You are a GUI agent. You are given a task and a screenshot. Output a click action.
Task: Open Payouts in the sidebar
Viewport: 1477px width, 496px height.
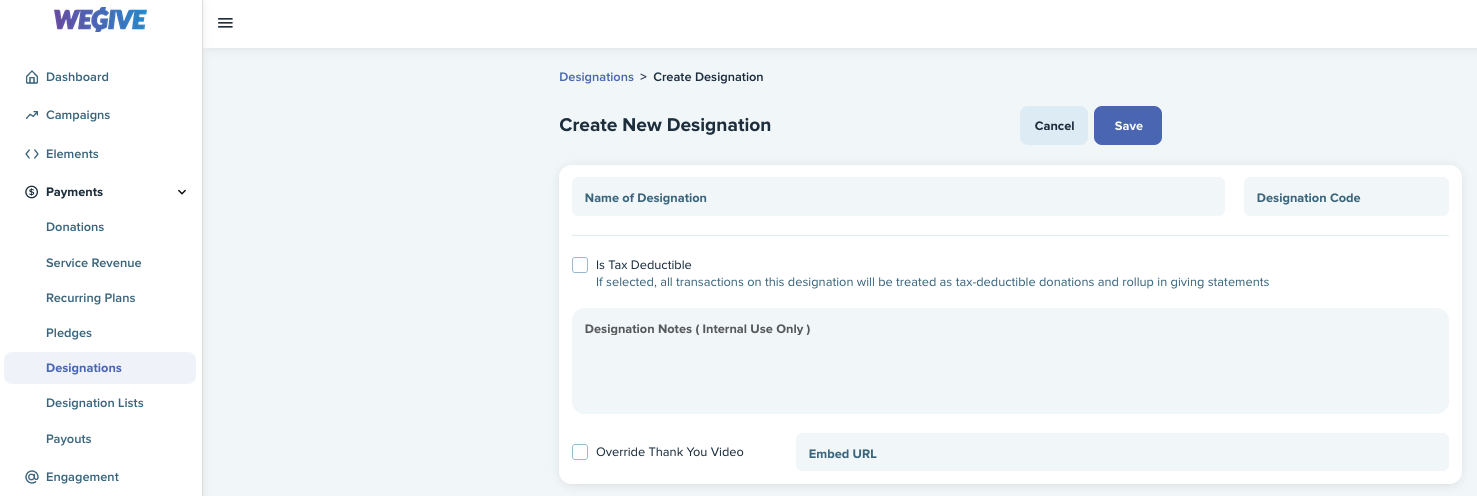69,439
